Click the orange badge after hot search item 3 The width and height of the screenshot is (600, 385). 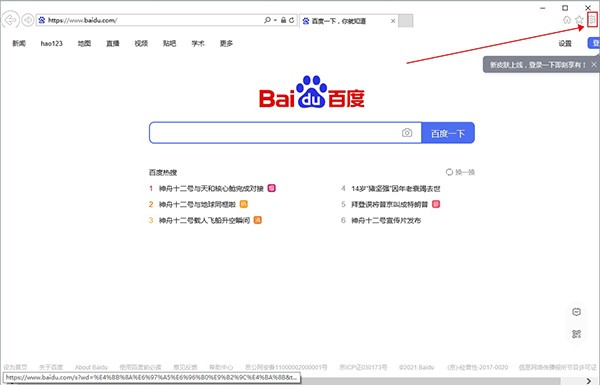[x=258, y=220]
